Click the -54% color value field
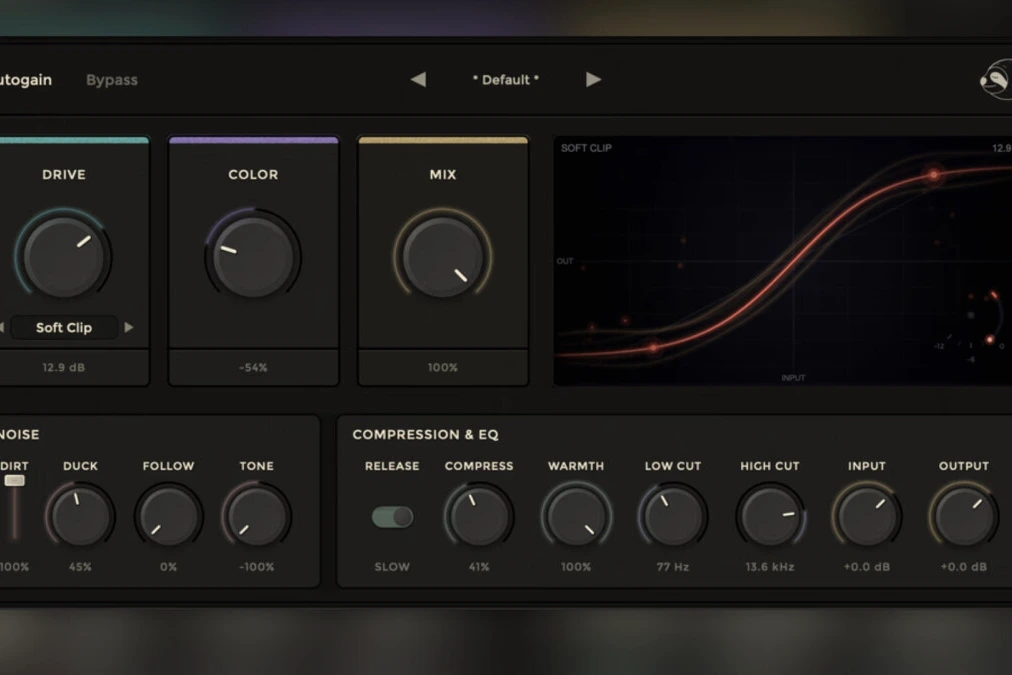Image resolution: width=1012 pixels, height=675 pixels. 253,368
